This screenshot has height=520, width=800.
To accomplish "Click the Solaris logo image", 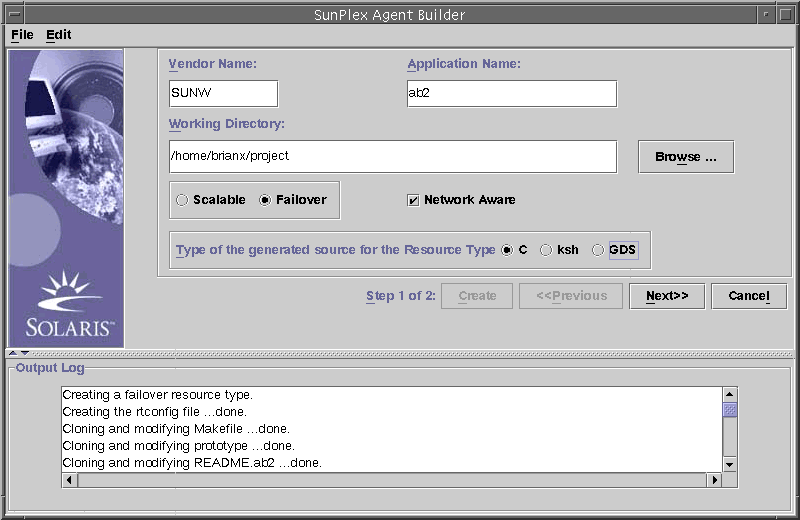I will click(x=66, y=199).
